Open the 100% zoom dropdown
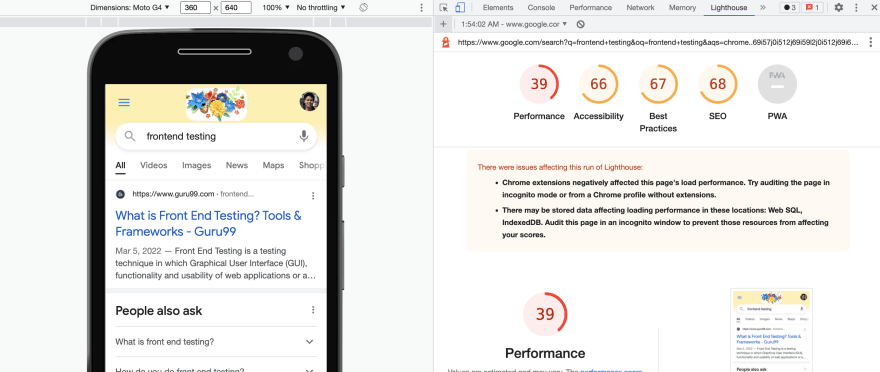This screenshot has height=372, width=880. point(276,8)
